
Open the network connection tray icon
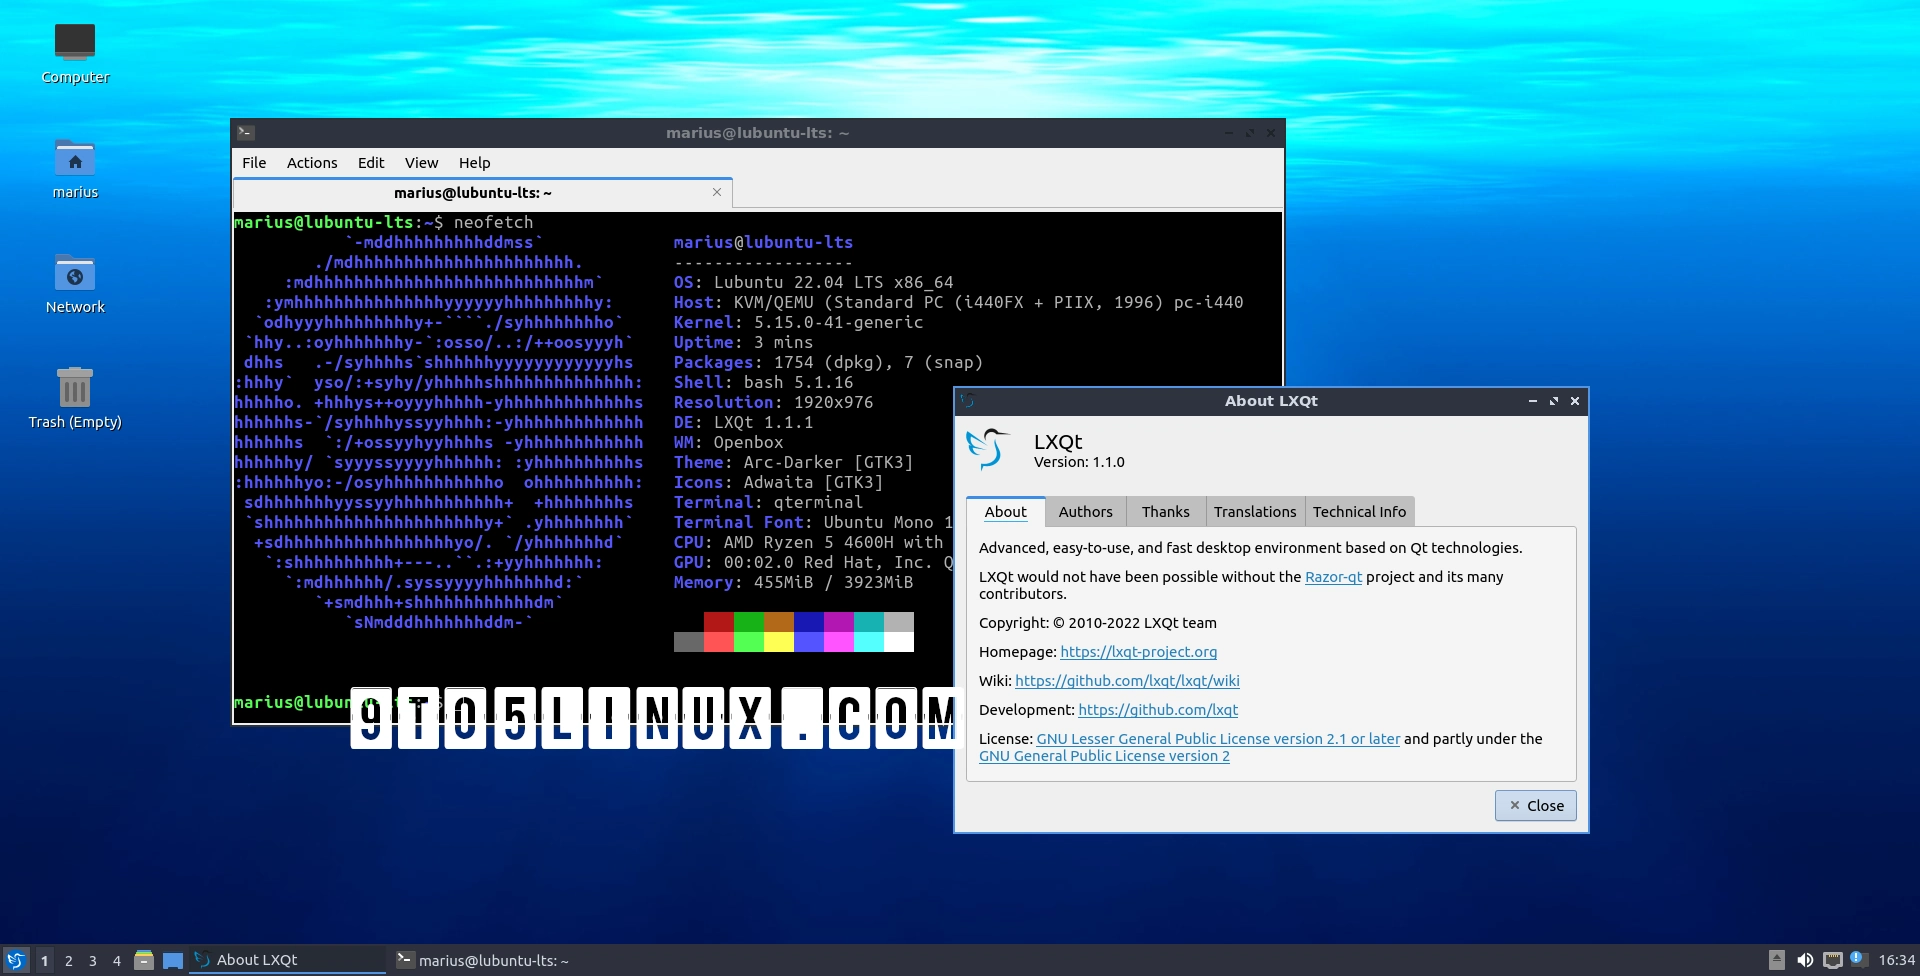click(x=1834, y=961)
